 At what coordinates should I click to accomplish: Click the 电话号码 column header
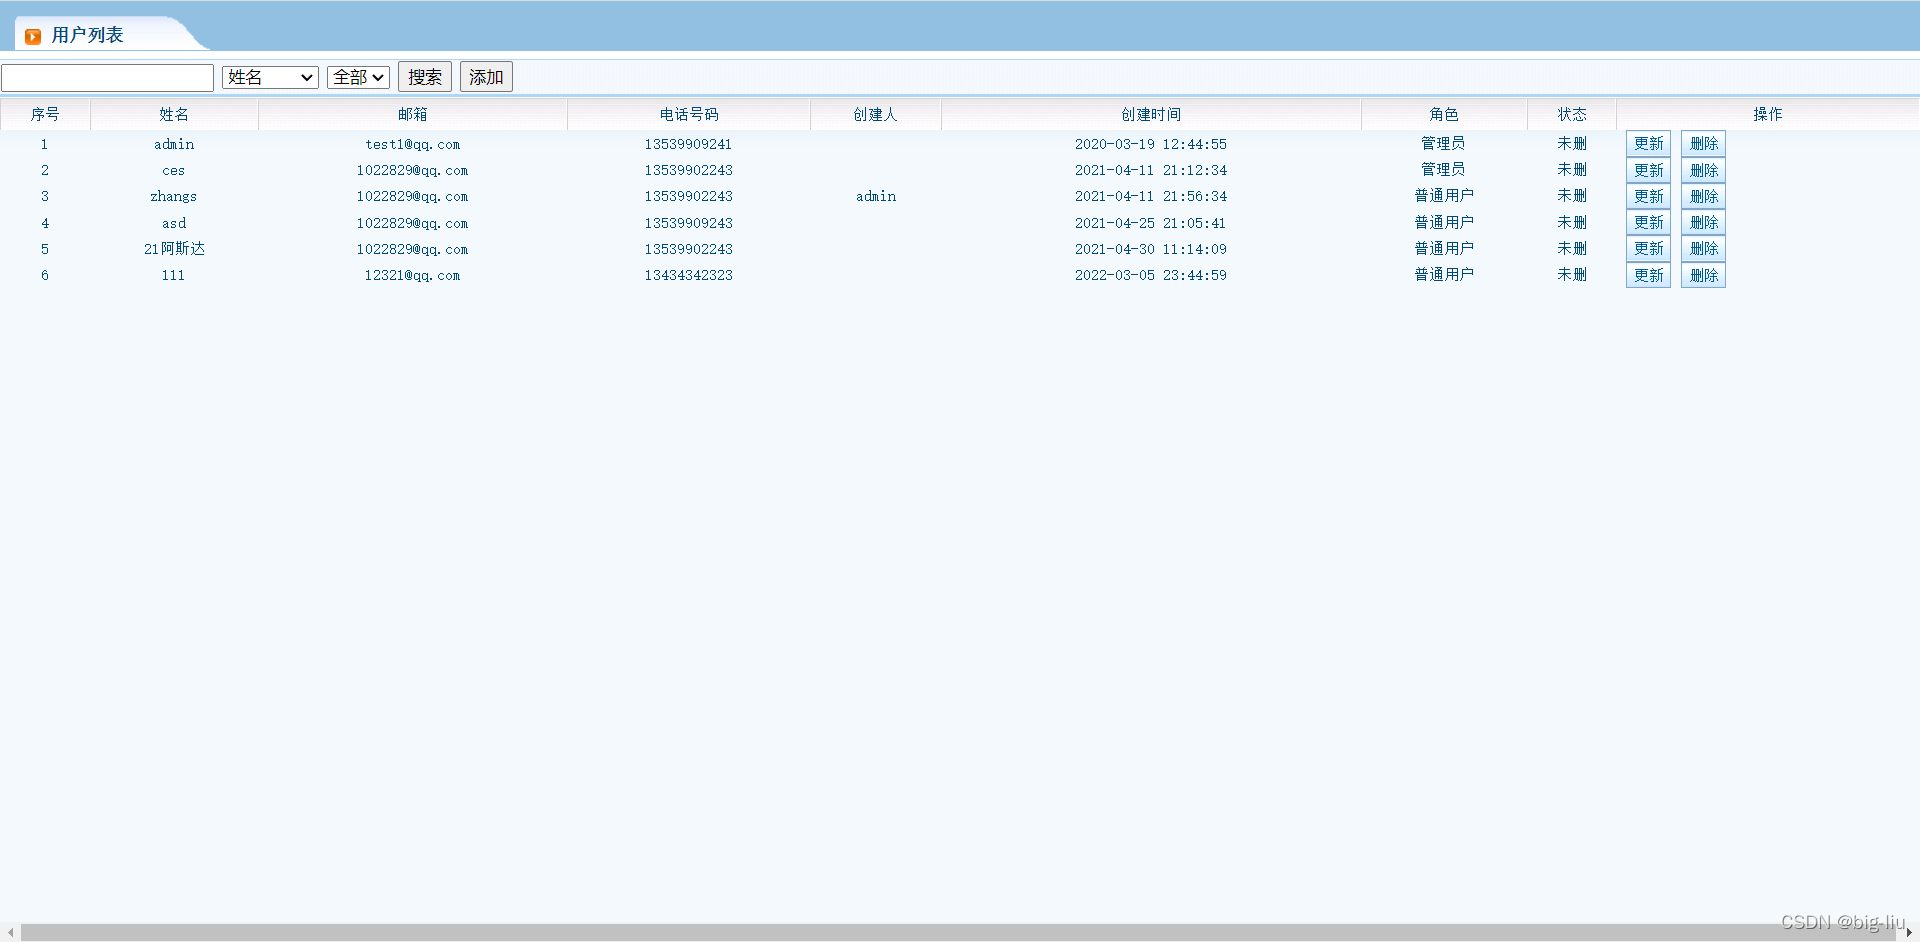pyautogui.click(x=689, y=114)
